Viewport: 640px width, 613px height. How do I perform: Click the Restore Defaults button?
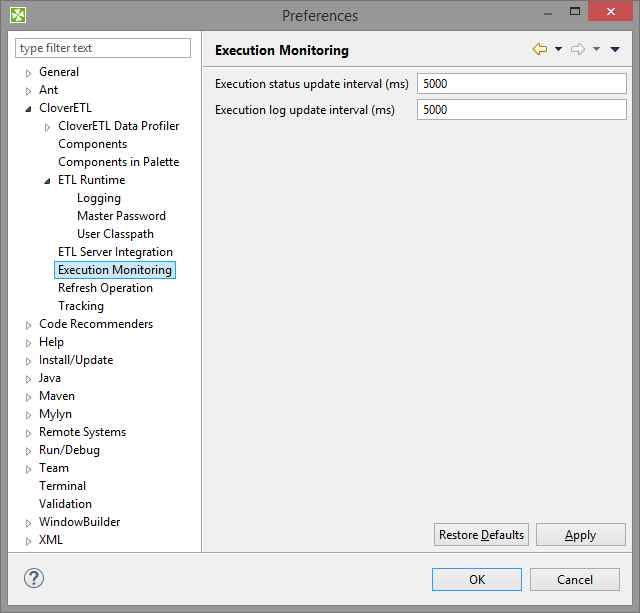point(481,535)
